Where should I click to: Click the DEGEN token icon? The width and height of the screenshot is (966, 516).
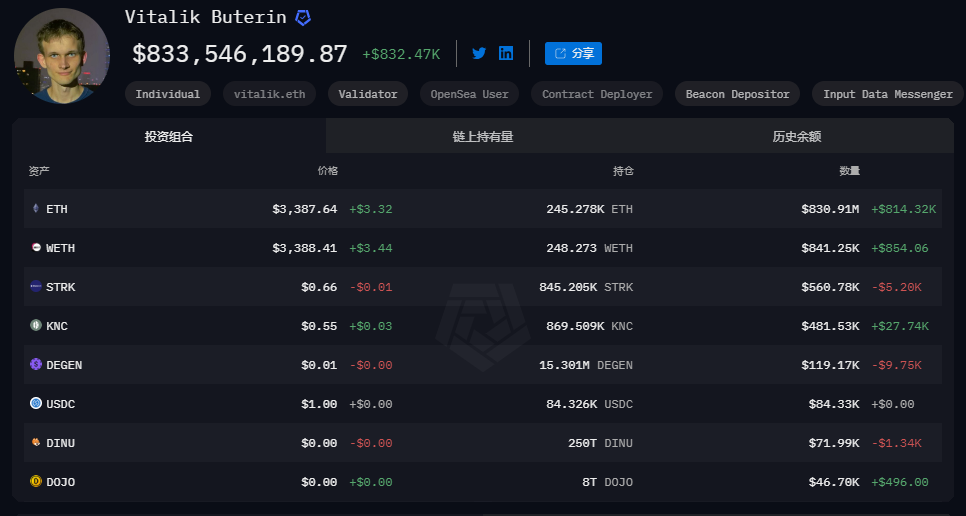pos(36,365)
